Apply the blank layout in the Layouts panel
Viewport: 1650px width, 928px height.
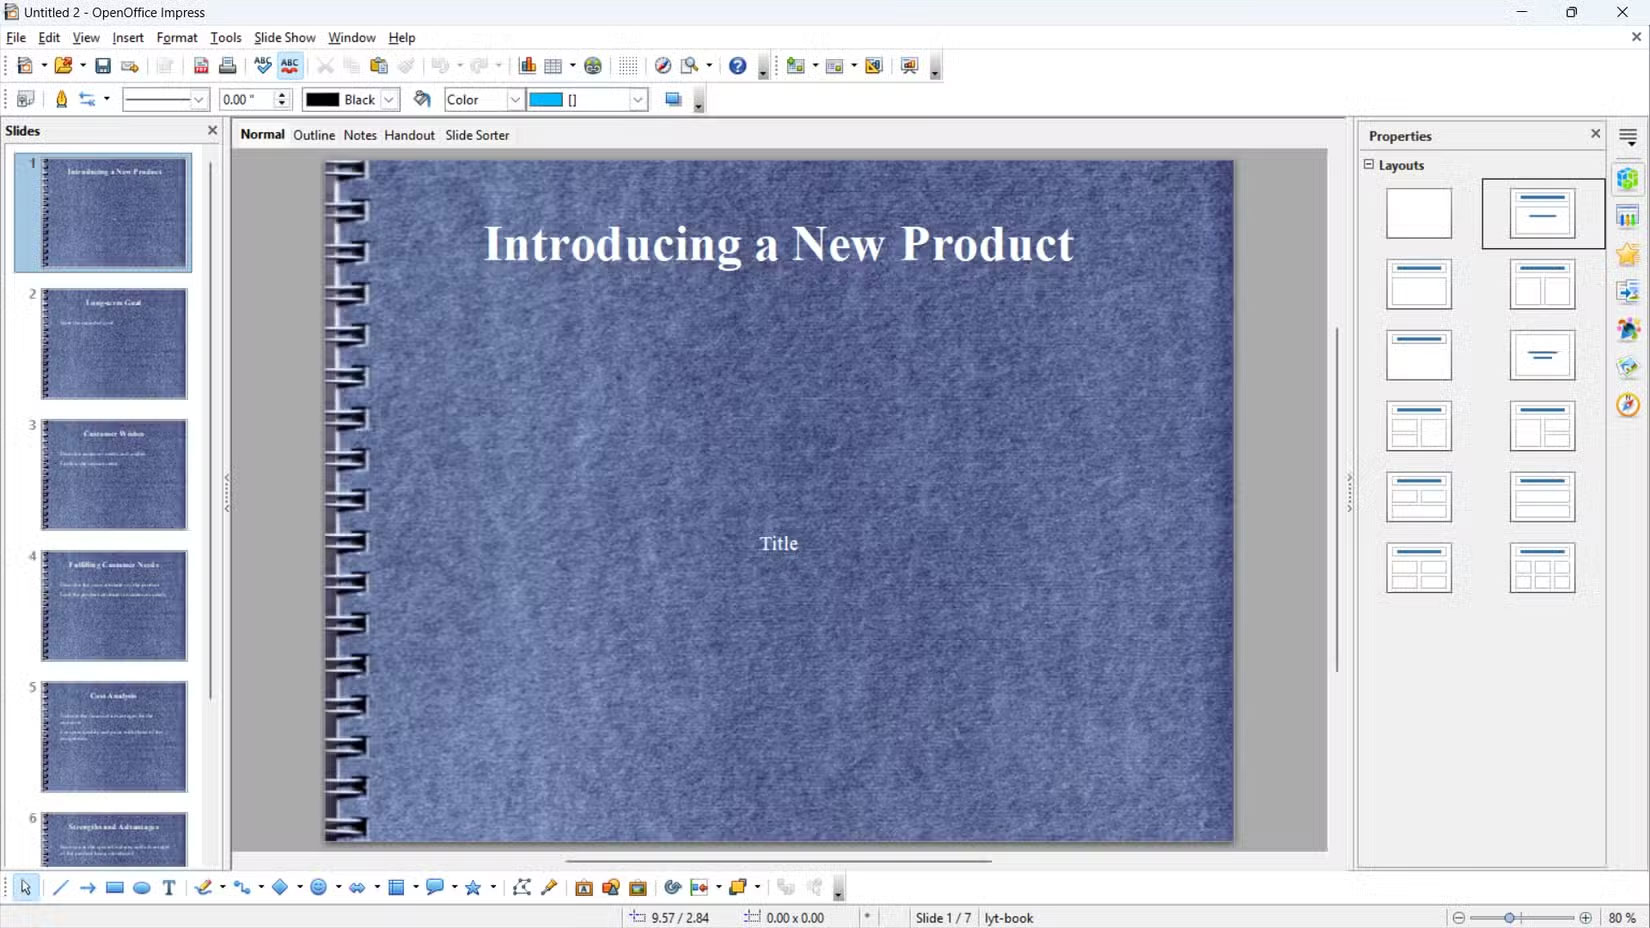(x=1418, y=213)
